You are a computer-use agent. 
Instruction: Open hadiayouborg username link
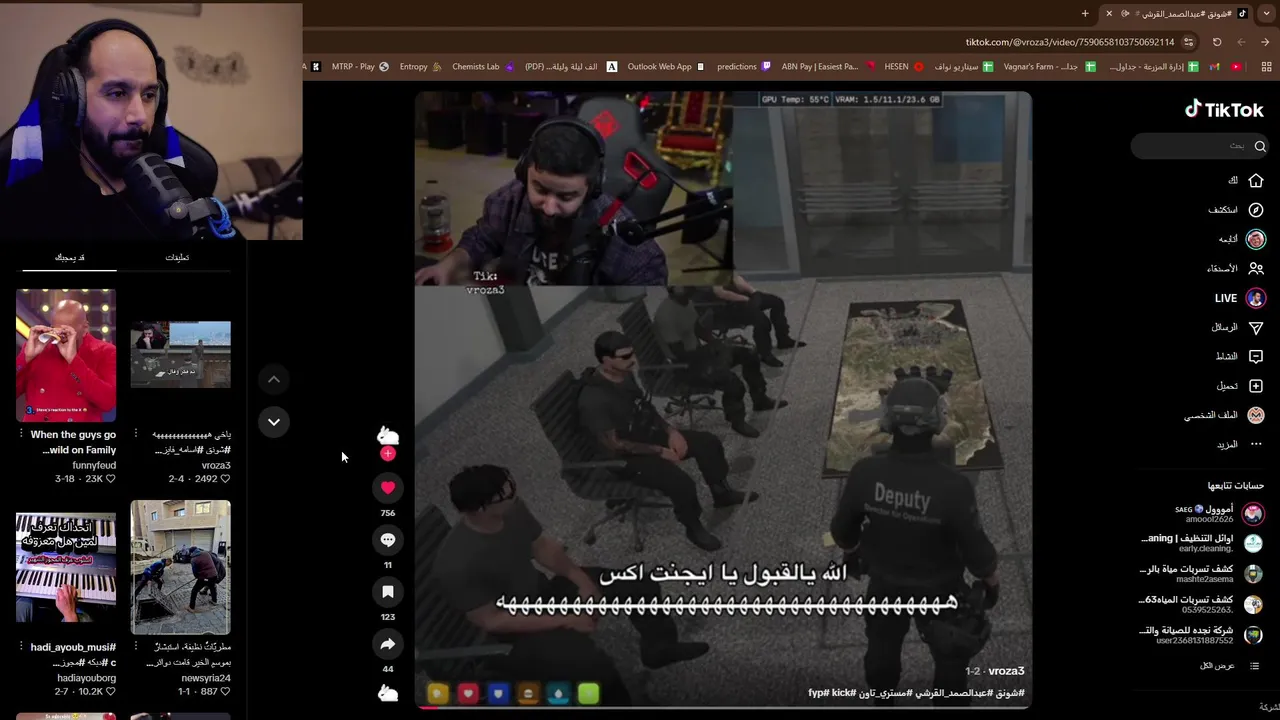[87, 678]
